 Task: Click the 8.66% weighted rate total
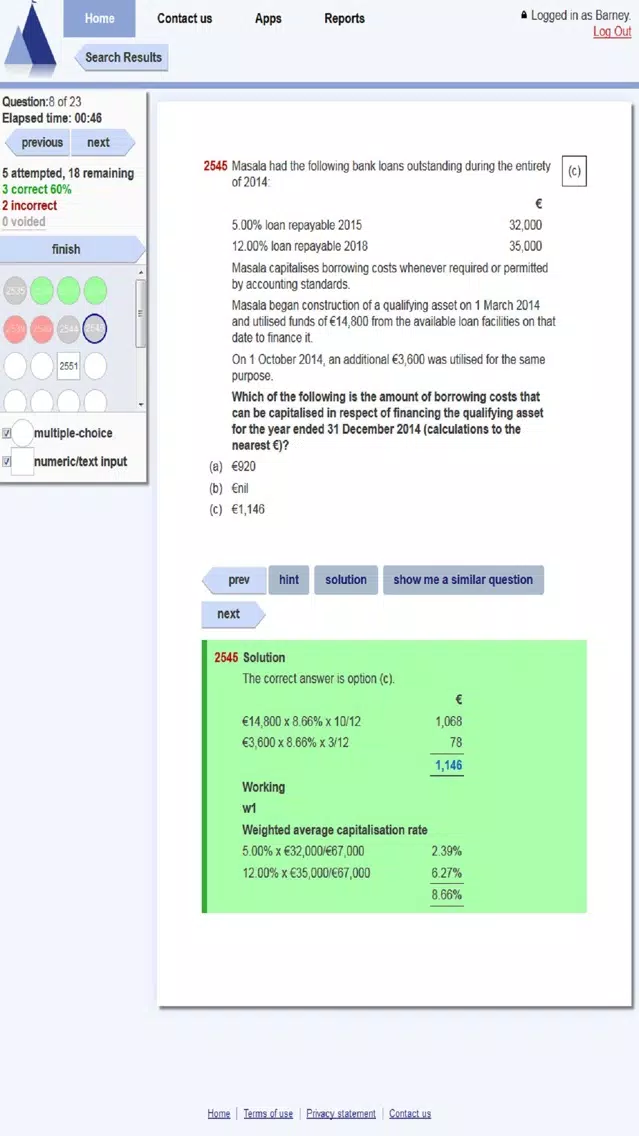[446, 895]
